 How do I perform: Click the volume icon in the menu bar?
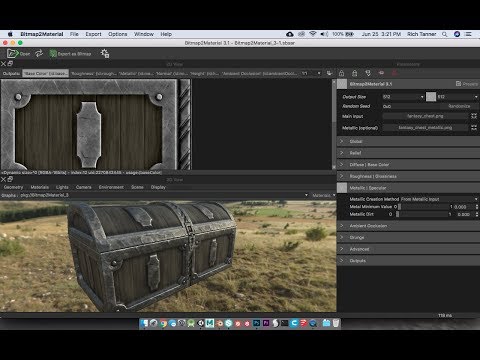point(324,34)
